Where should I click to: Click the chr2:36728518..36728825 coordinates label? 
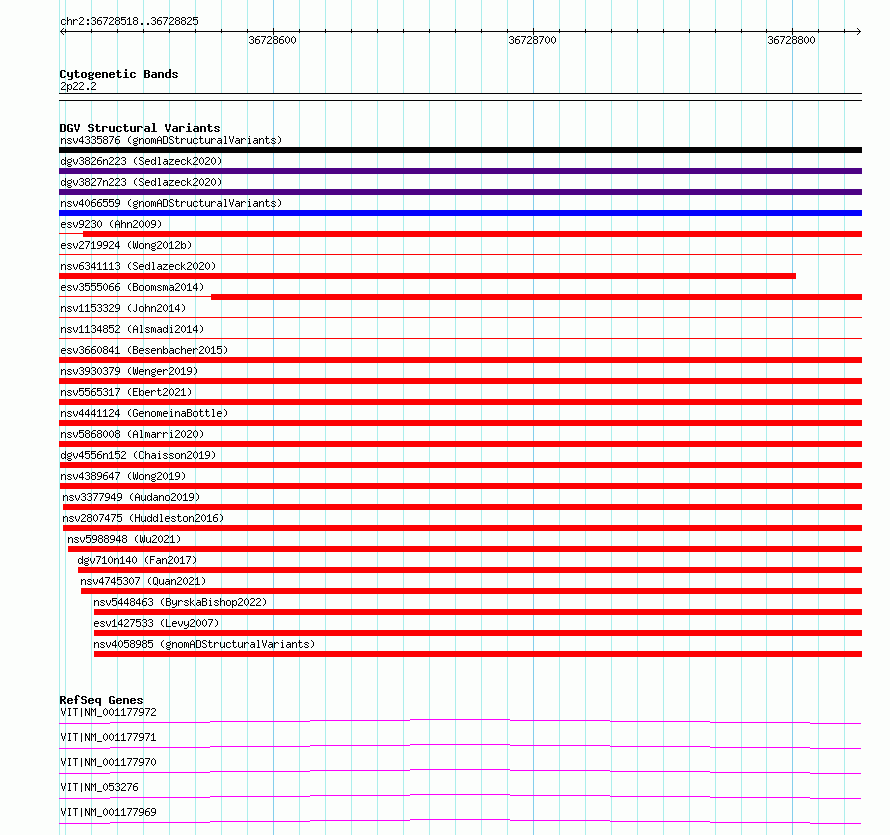pos(129,21)
